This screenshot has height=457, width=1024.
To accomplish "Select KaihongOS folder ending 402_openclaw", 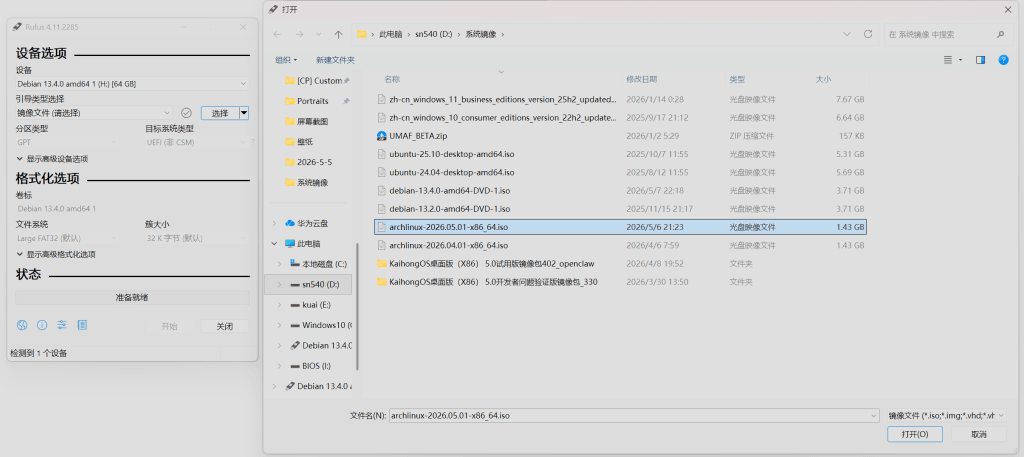I will 620,264.
